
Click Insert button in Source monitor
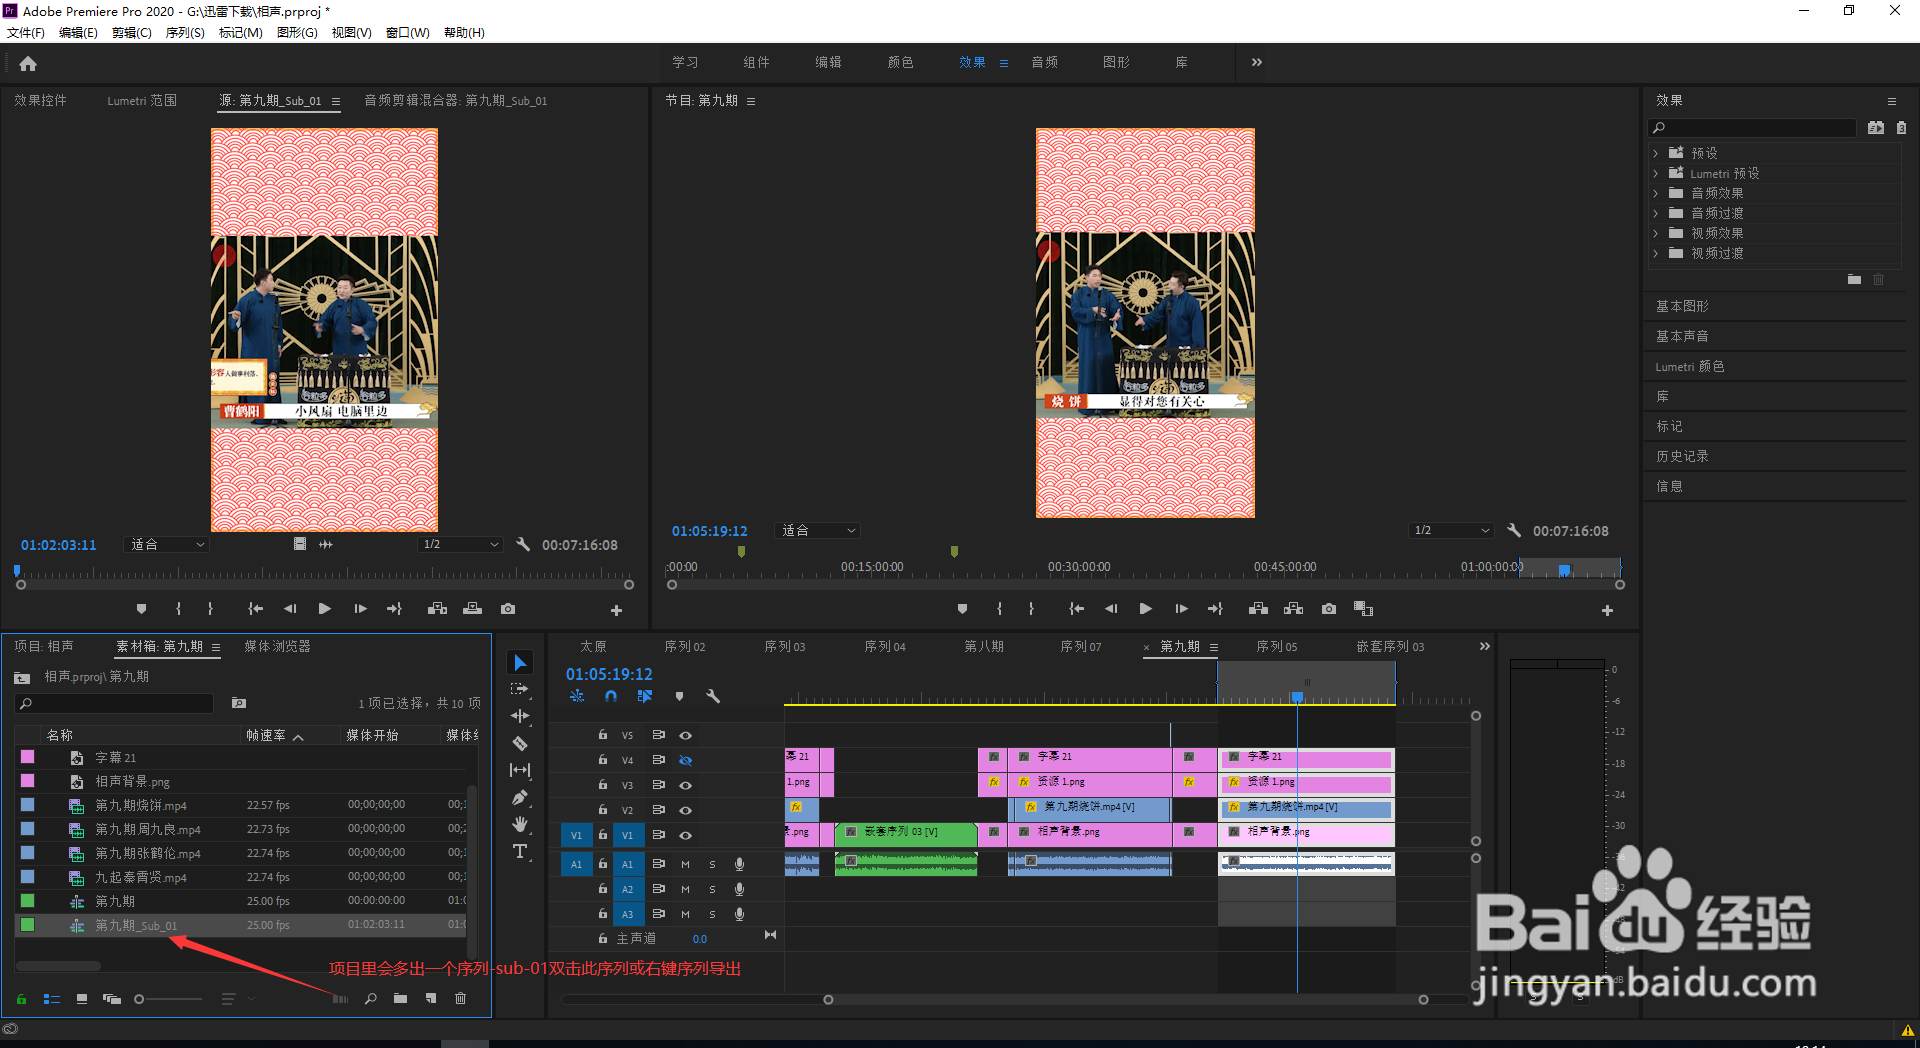(x=437, y=609)
